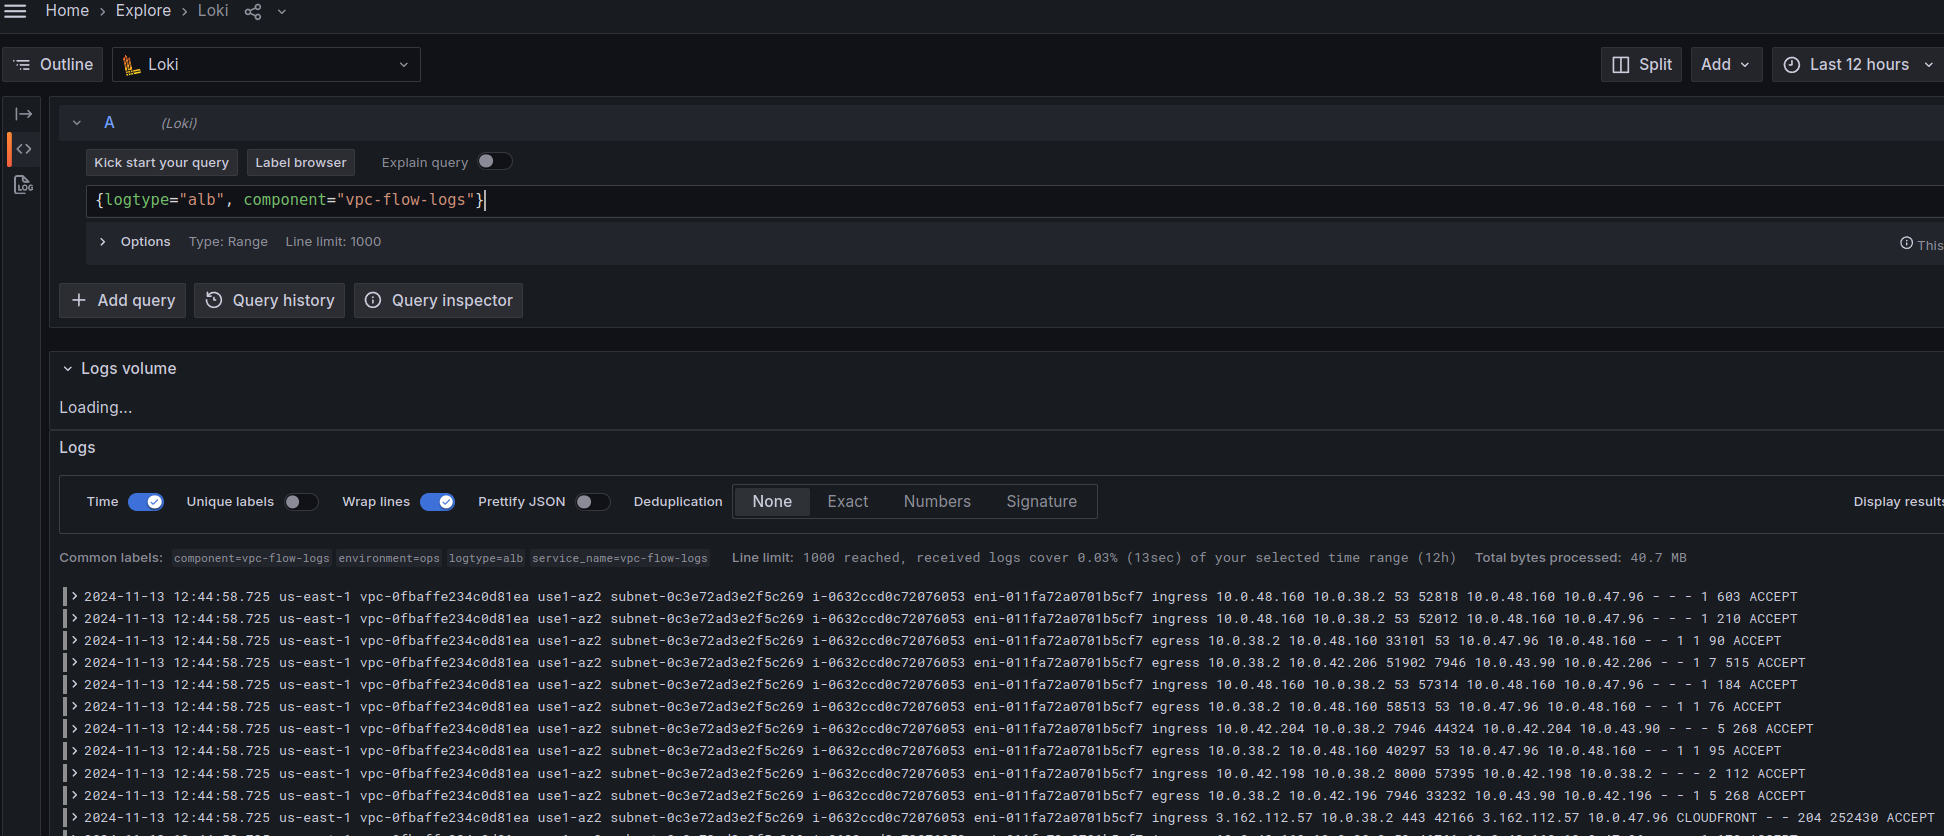1944x836 pixels.
Task: Click the query A name label
Action: 109,122
